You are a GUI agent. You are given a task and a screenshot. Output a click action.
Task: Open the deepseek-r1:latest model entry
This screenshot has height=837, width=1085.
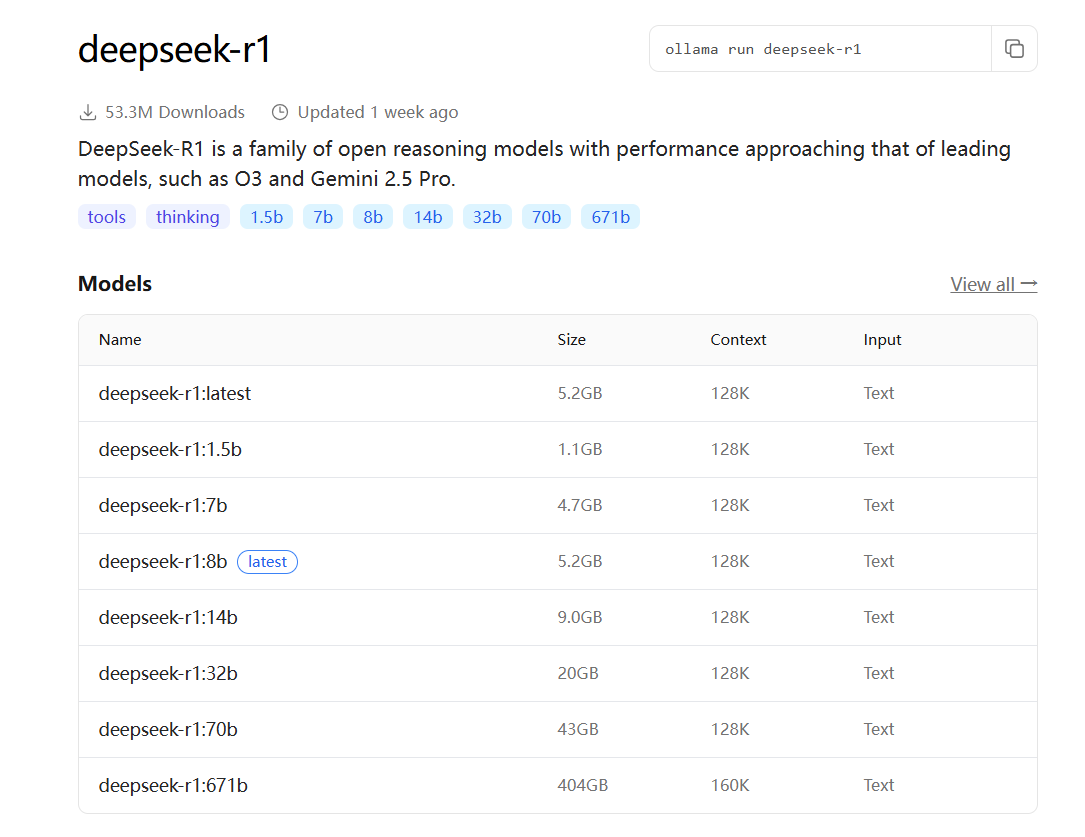[174, 393]
